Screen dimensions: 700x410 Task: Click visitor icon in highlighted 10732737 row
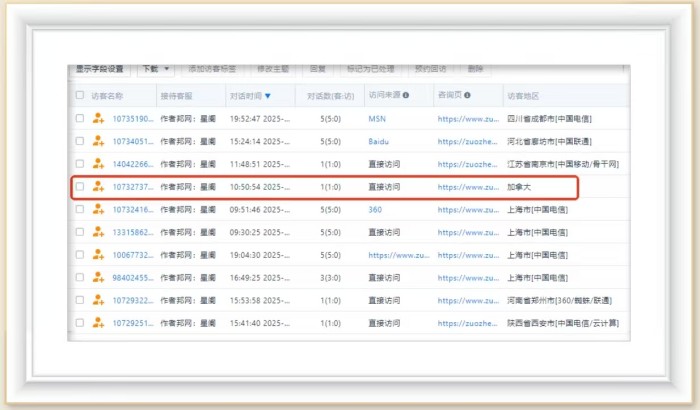[98, 187]
